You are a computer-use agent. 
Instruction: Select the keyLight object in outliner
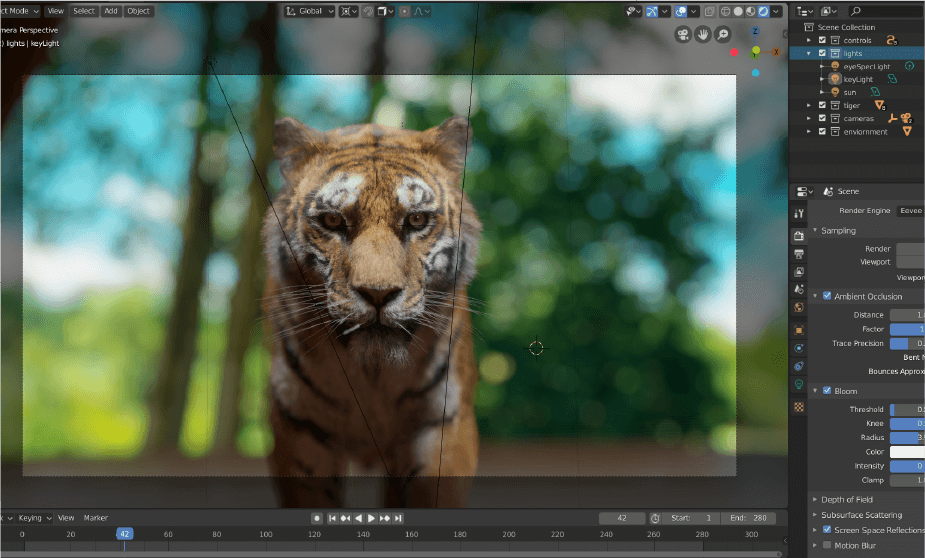857,79
